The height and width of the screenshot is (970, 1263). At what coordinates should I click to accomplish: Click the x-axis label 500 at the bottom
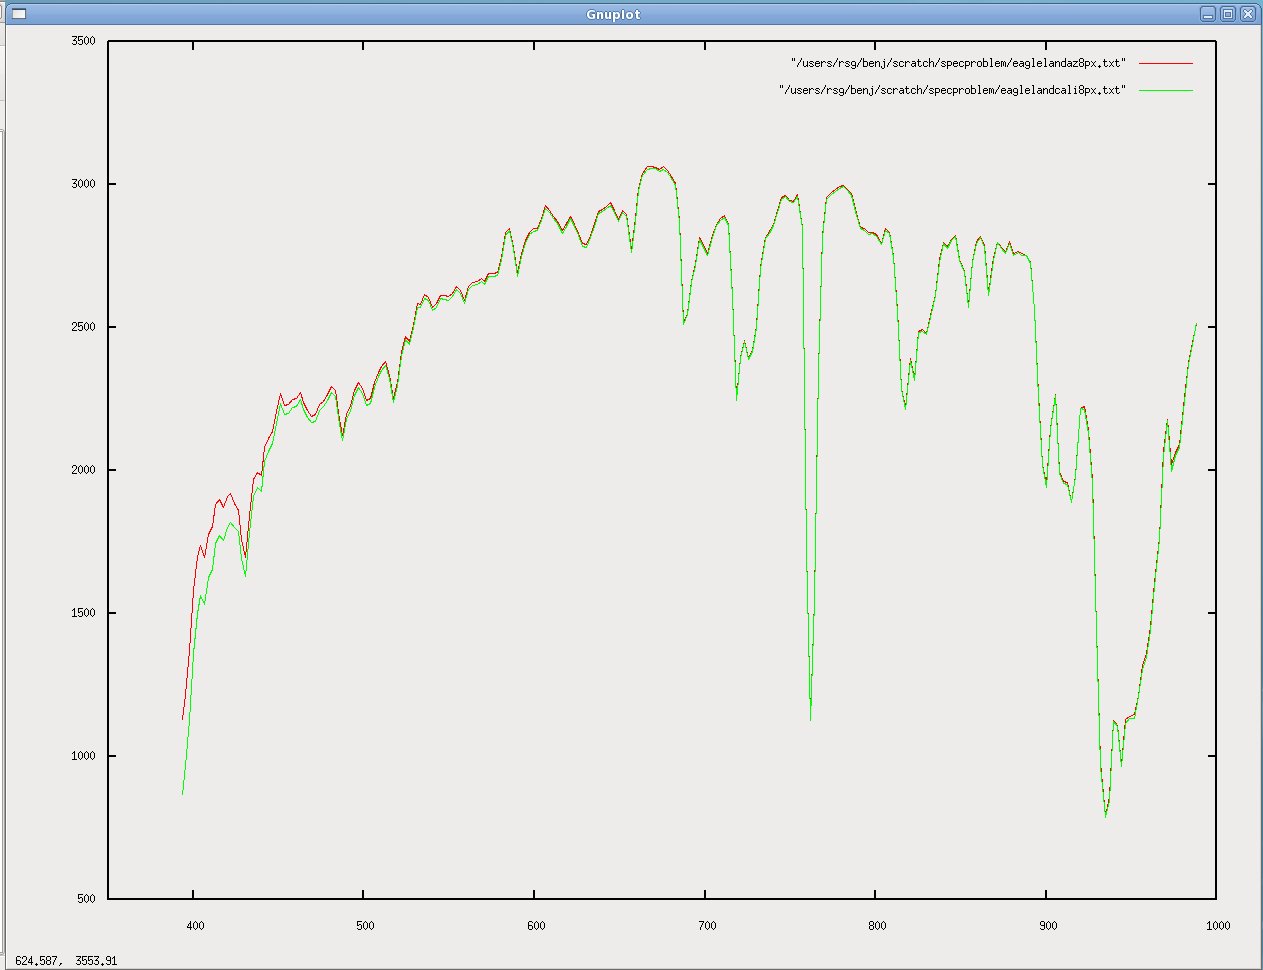(366, 926)
